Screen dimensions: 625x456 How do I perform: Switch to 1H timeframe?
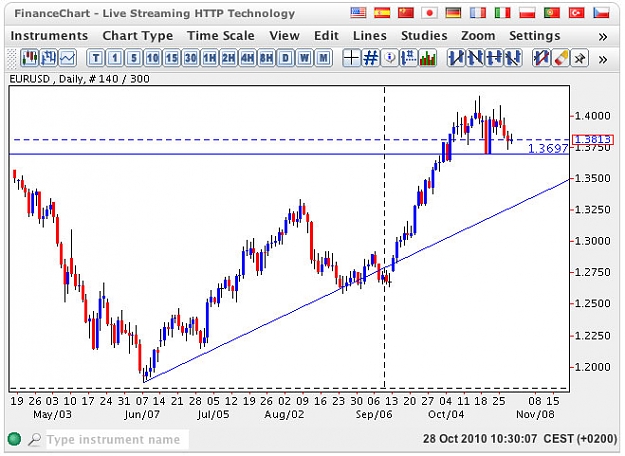[x=209, y=58]
